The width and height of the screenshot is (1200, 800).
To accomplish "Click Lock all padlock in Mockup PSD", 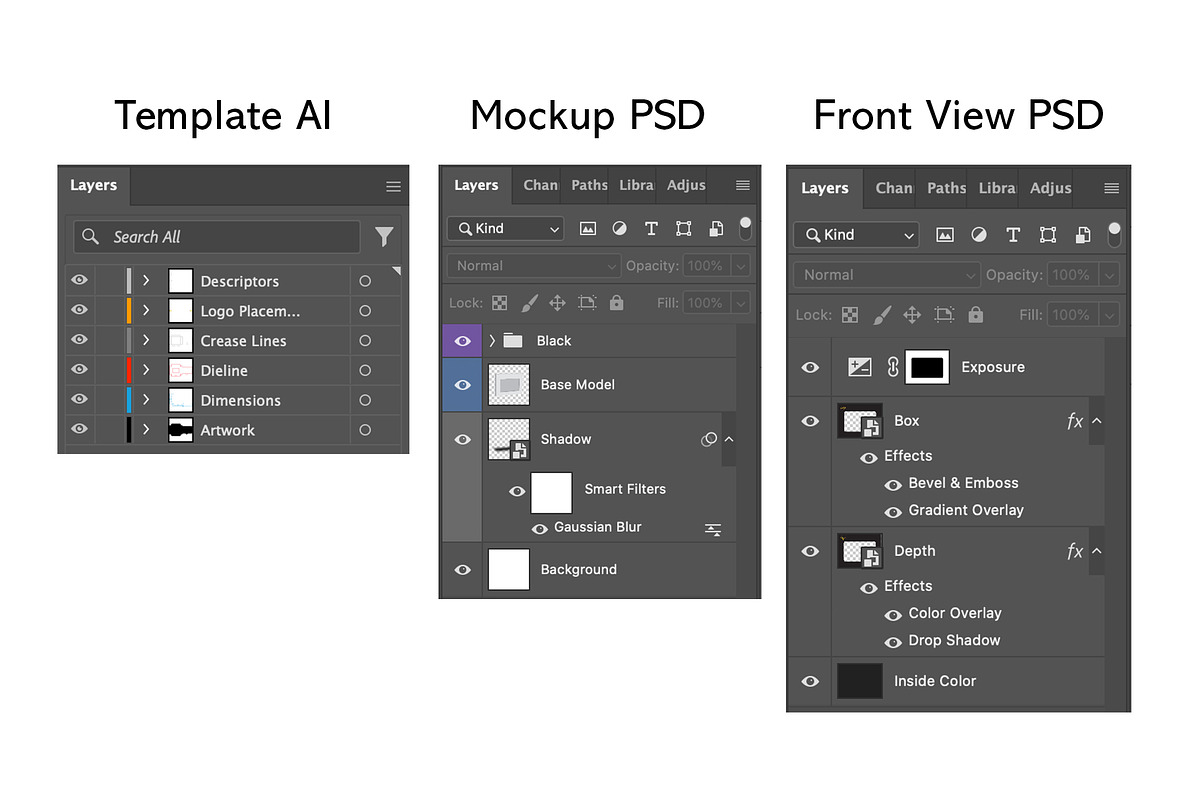I will tap(616, 302).
